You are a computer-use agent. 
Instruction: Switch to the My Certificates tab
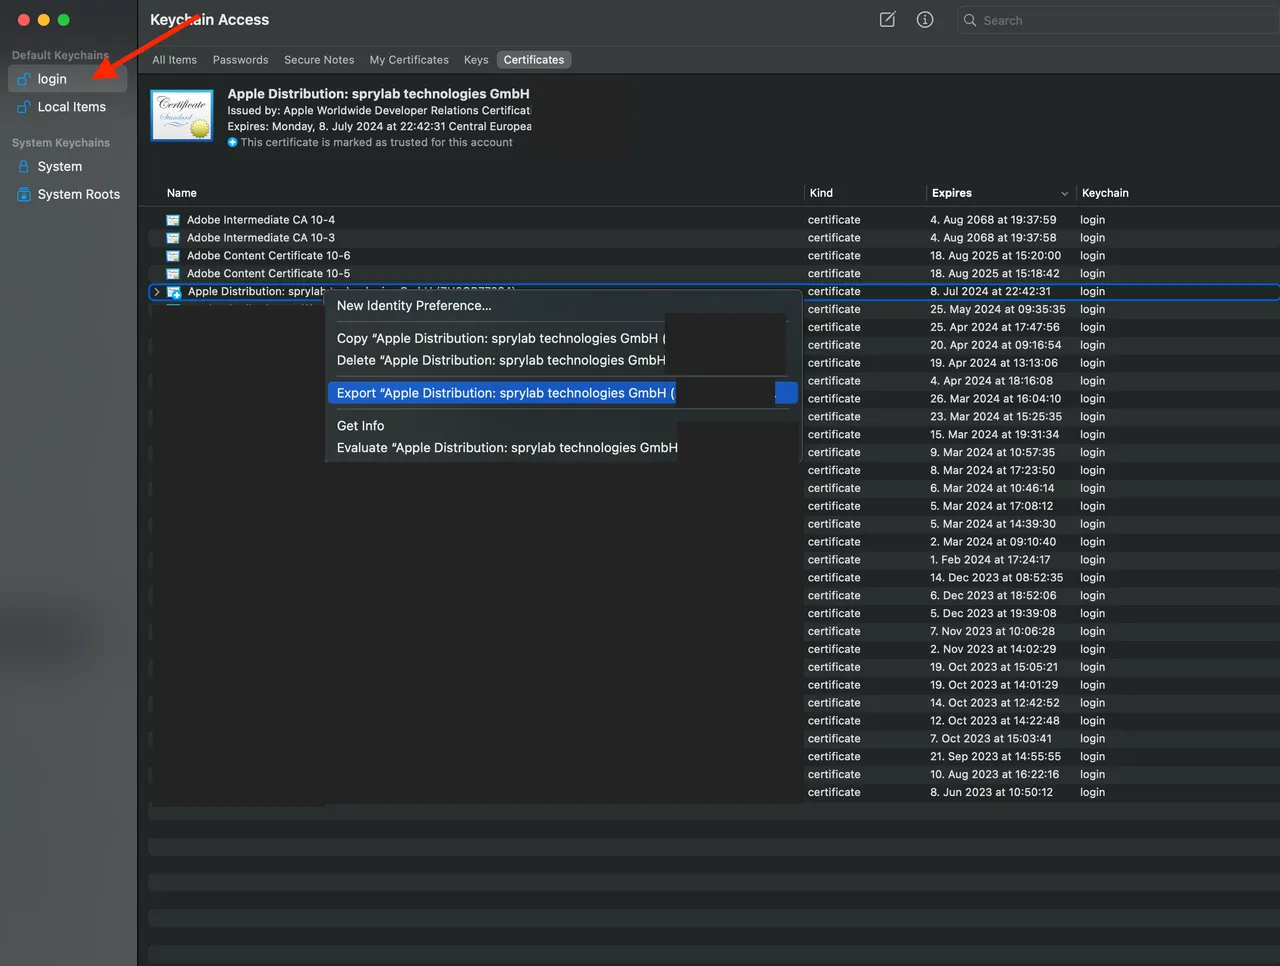(x=408, y=59)
